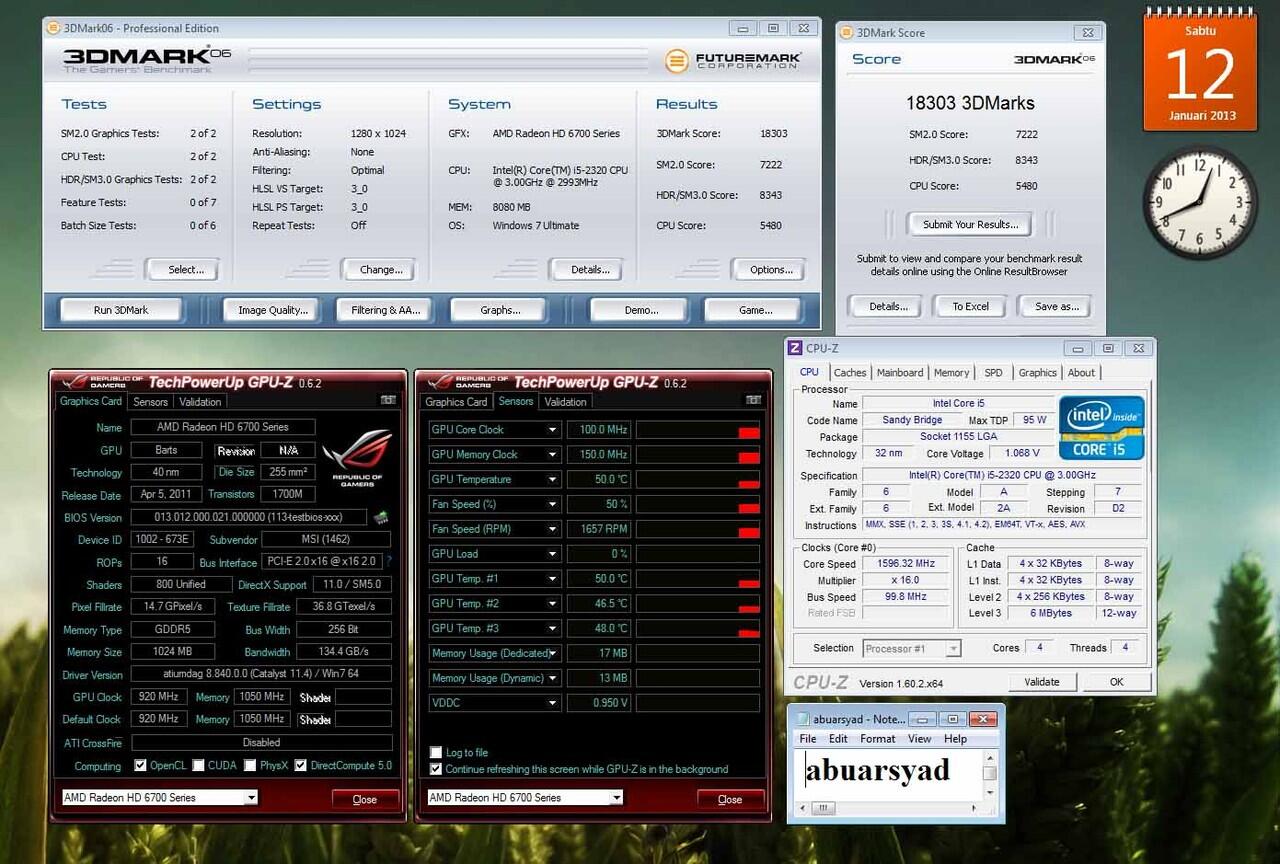The width and height of the screenshot is (1280, 864).
Task: Click the camera icon in GPU-Z Sensors window
Action: pos(754,400)
